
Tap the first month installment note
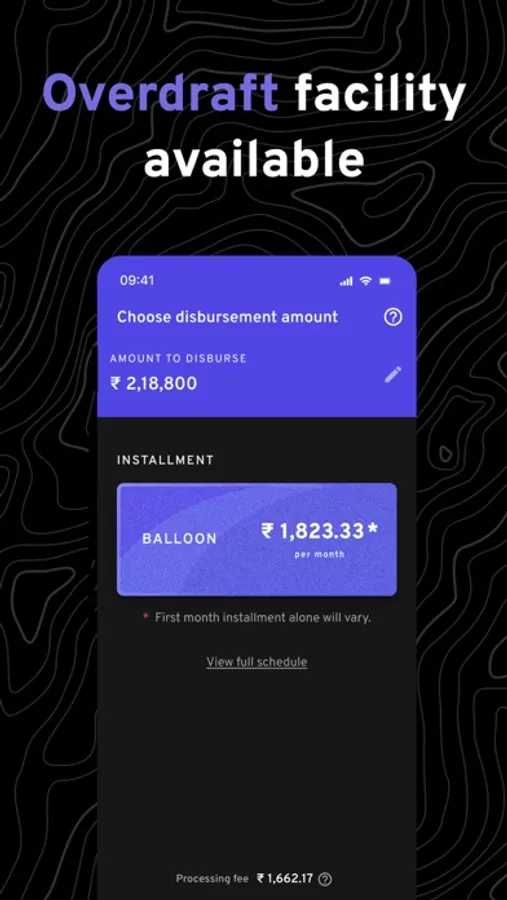point(257,618)
